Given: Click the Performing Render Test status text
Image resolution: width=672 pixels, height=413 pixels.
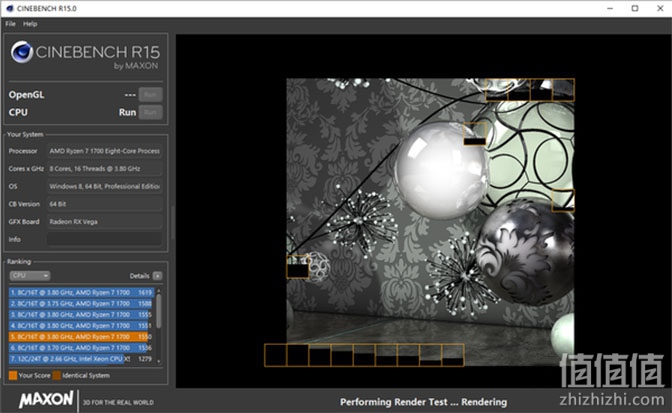Looking at the screenshot, I should point(423,402).
